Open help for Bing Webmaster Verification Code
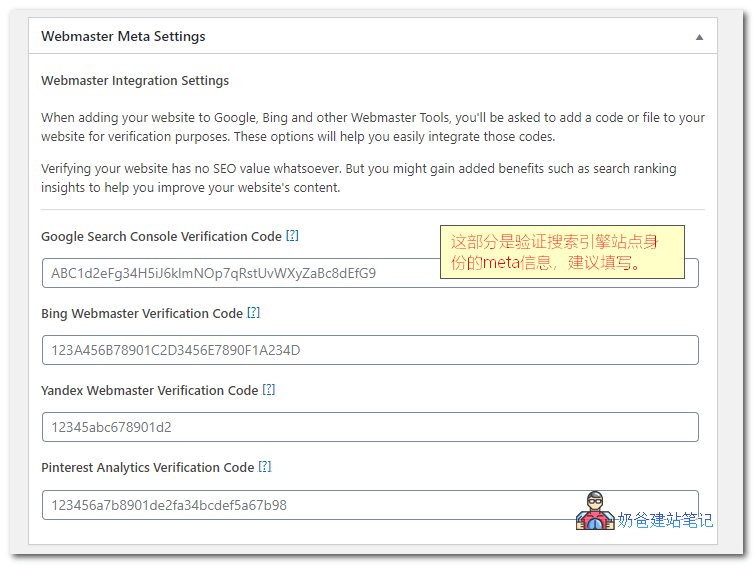 253,313
